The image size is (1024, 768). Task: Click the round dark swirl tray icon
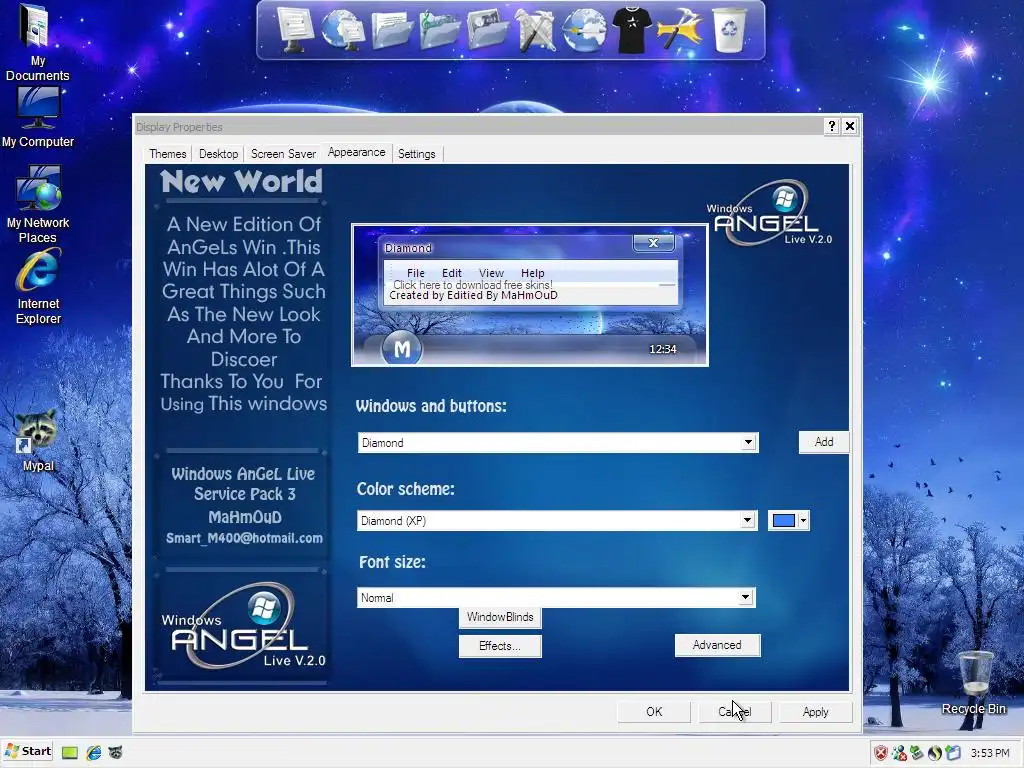point(935,753)
